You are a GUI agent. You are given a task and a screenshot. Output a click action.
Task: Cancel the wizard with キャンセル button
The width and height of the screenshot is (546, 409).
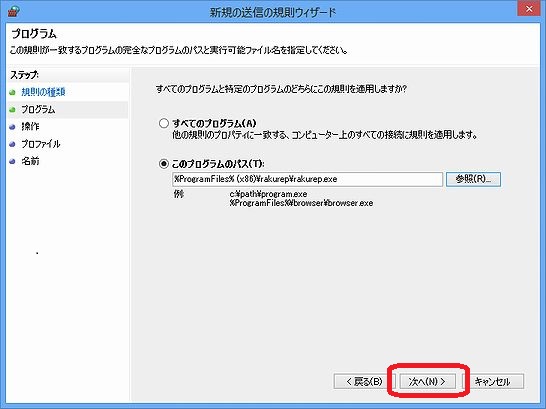point(492,382)
